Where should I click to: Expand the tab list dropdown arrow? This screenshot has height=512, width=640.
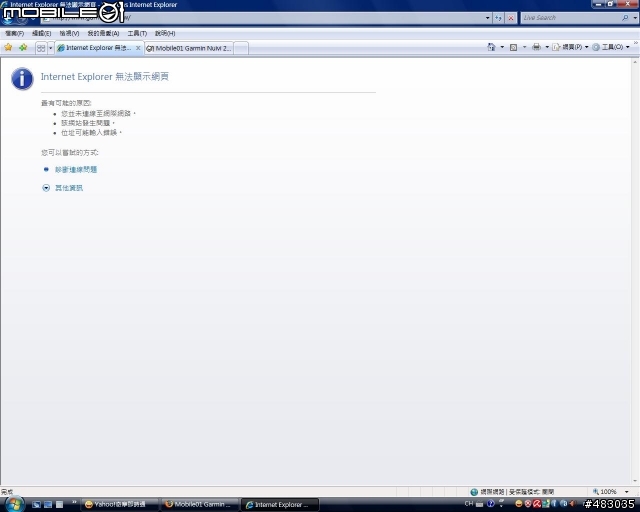(51, 48)
